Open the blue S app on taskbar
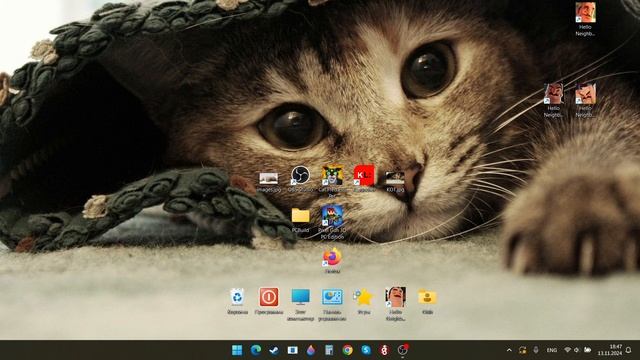Viewport: 640px width, 360px height. pyautogui.click(x=366, y=350)
